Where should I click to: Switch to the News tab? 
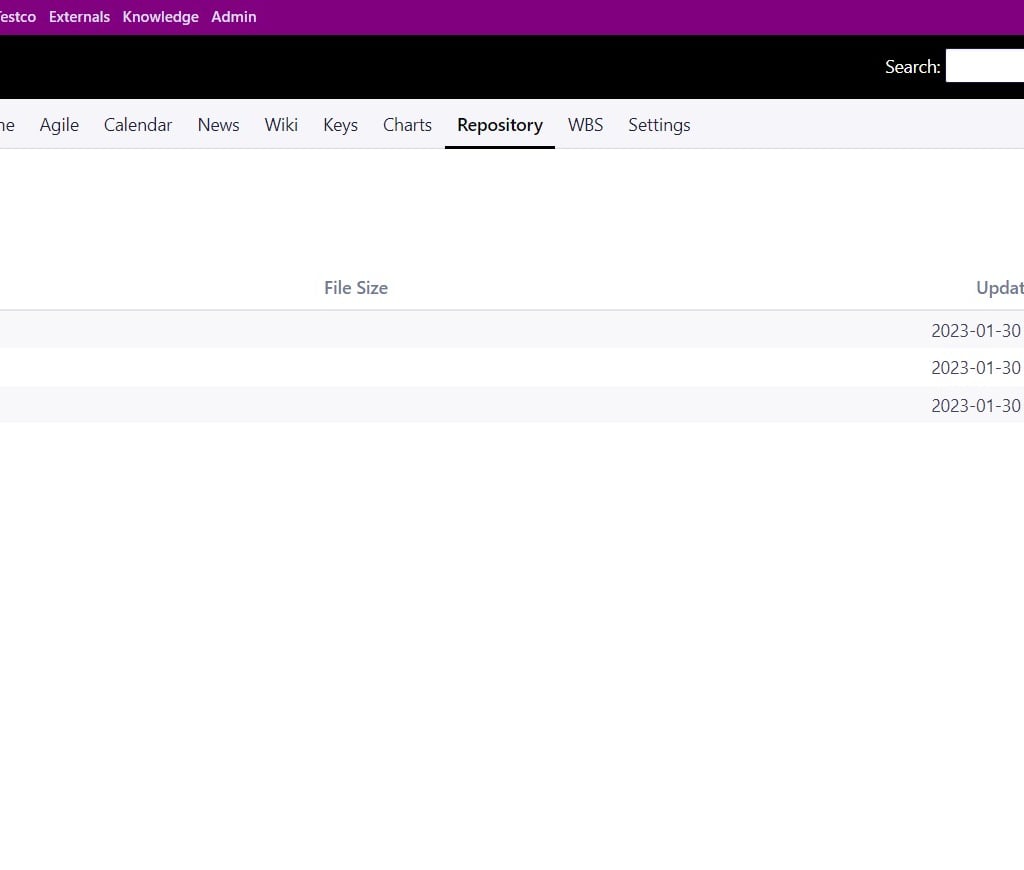click(x=218, y=125)
